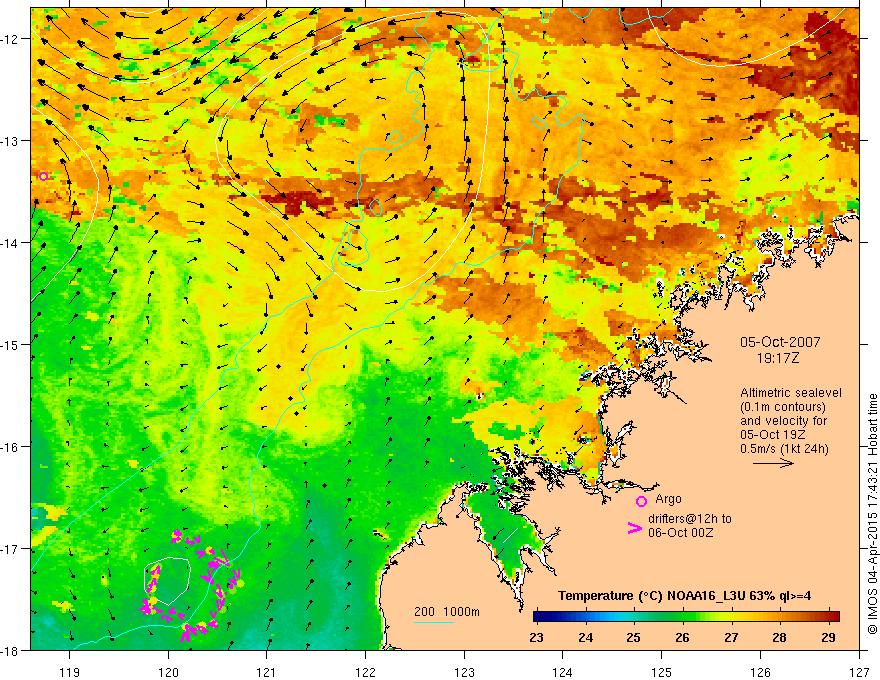Click the longitude axis label "125"

click(662, 672)
